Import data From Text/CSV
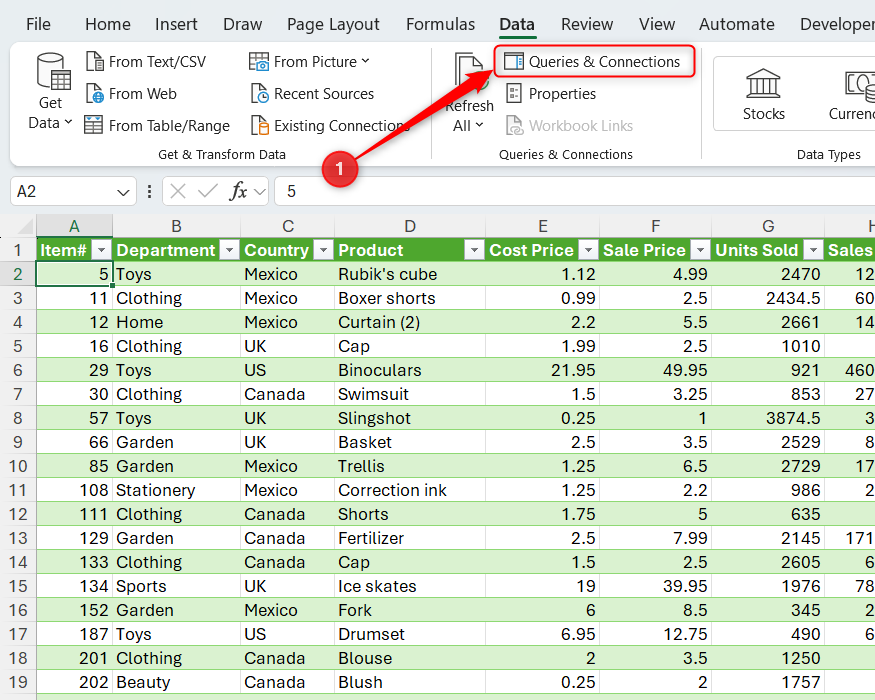The width and height of the screenshot is (875, 700). [x=146, y=61]
